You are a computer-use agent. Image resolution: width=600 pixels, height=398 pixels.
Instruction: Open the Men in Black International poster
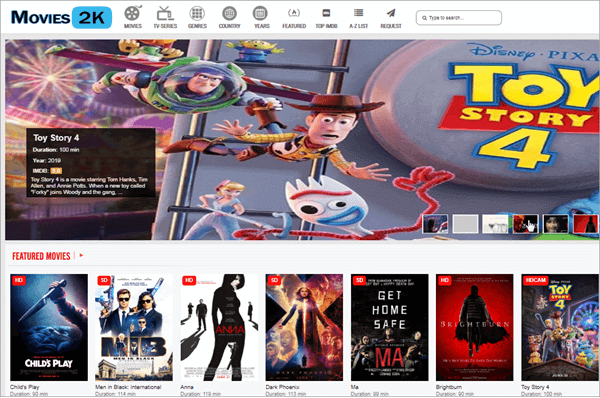click(x=134, y=327)
